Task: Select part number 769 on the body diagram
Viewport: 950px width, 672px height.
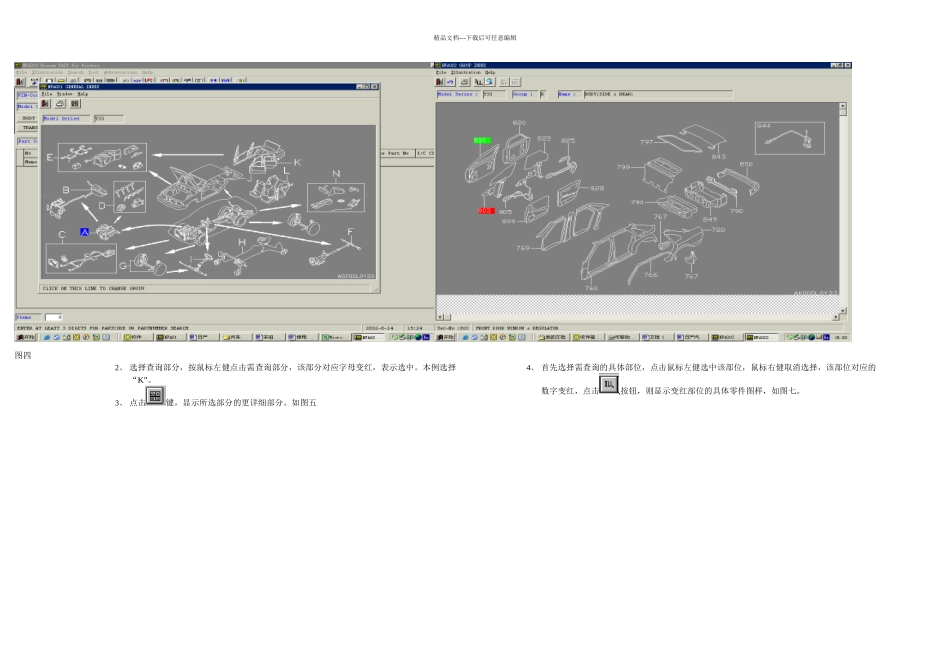Action: tap(523, 248)
